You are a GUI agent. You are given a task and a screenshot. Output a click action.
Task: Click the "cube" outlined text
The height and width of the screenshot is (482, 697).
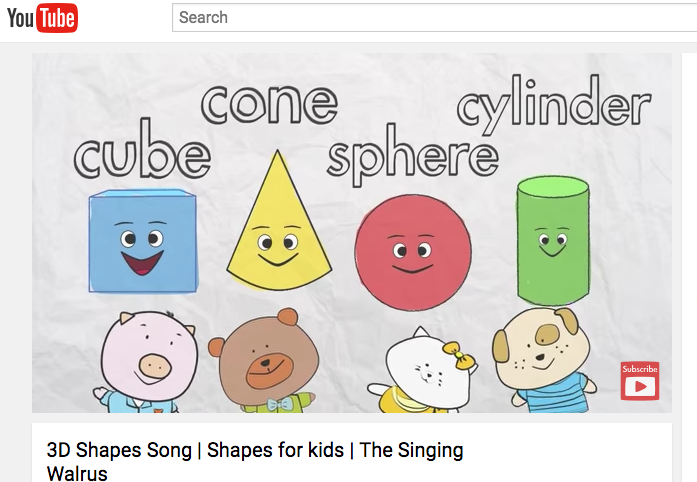(142, 149)
